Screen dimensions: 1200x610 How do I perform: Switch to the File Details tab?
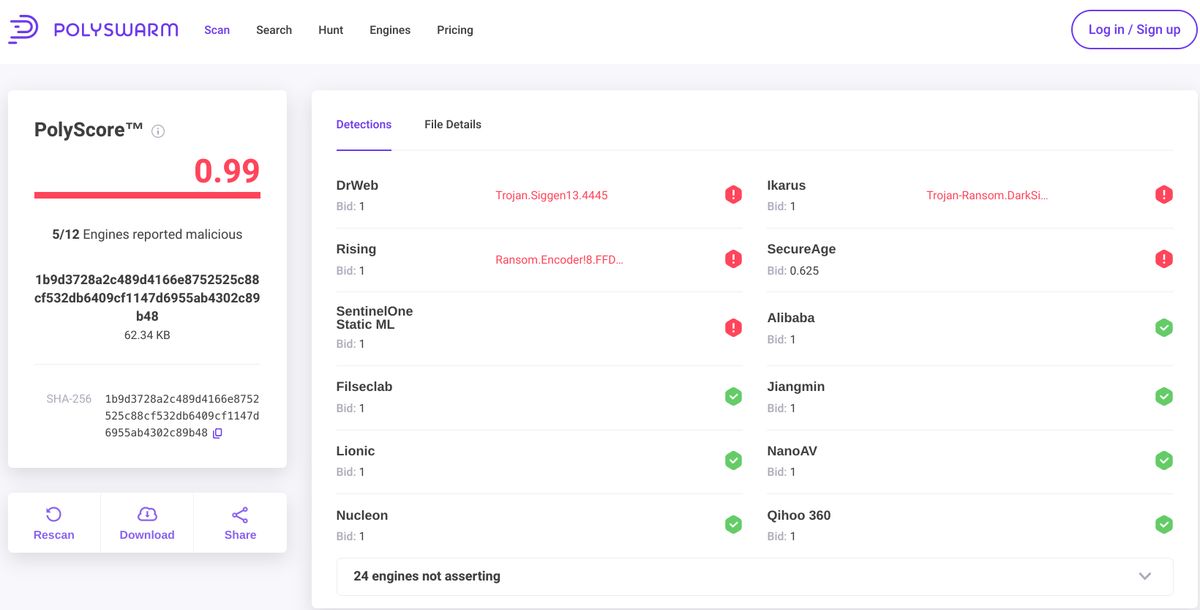452,124
